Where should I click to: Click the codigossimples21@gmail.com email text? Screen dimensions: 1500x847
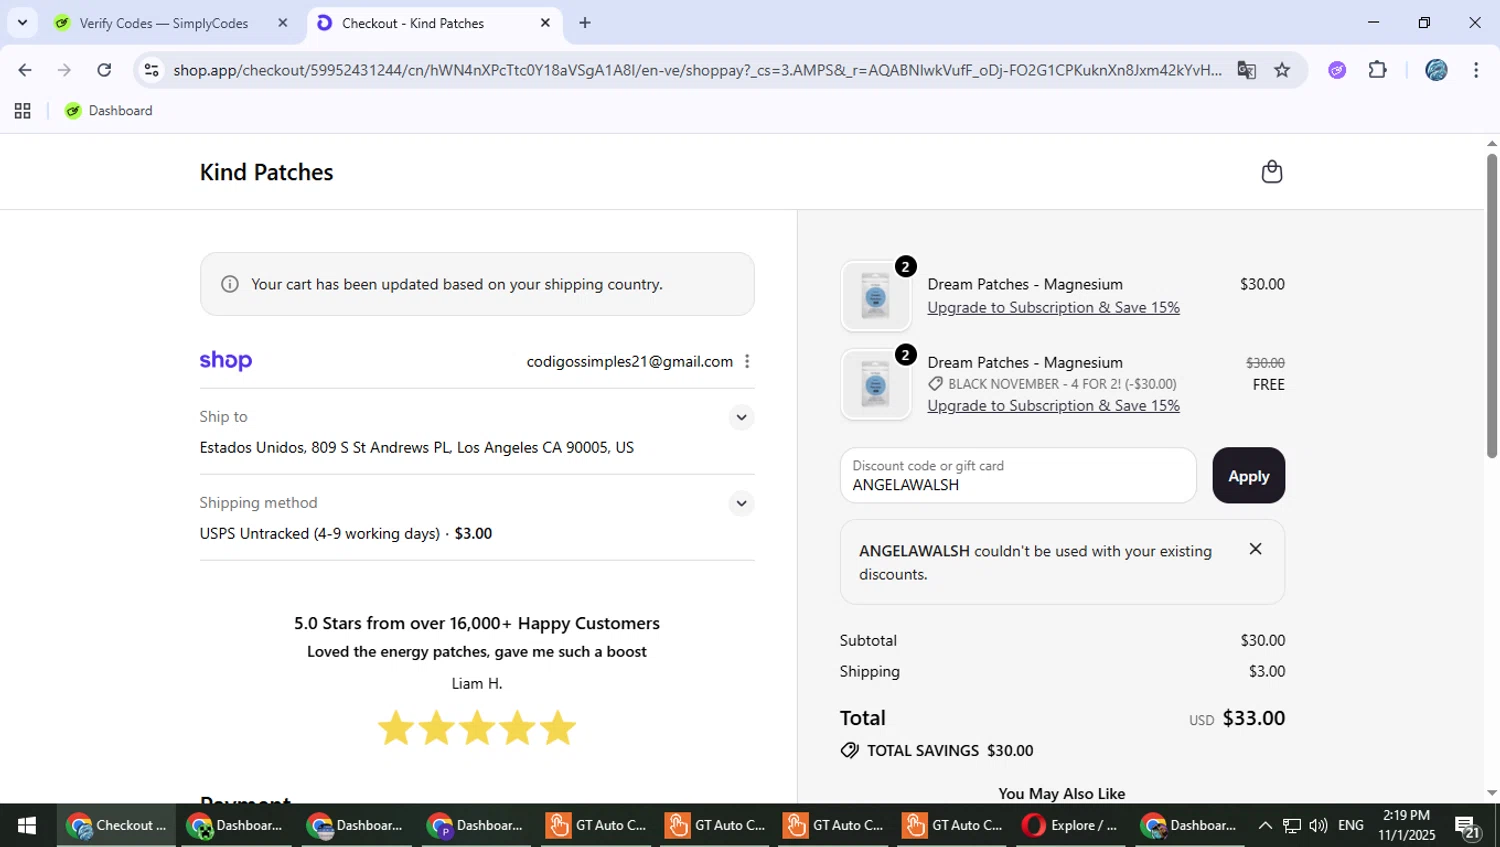[x=630, y=362]
